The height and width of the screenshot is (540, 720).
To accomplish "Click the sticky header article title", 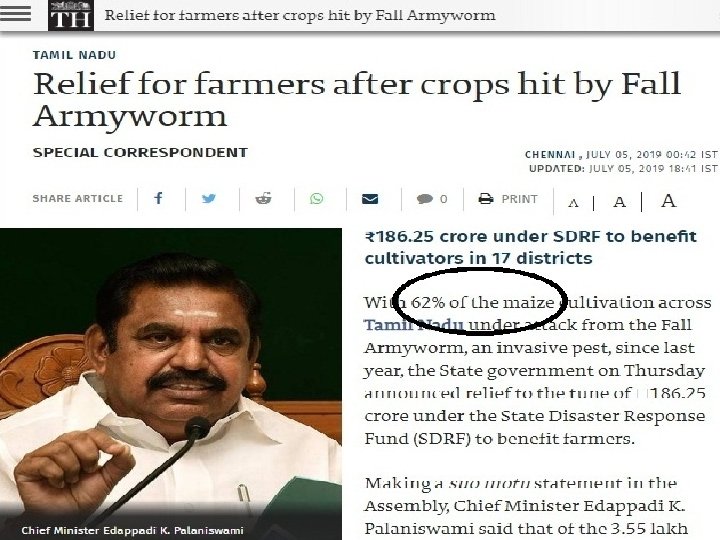I will point(300,15).
